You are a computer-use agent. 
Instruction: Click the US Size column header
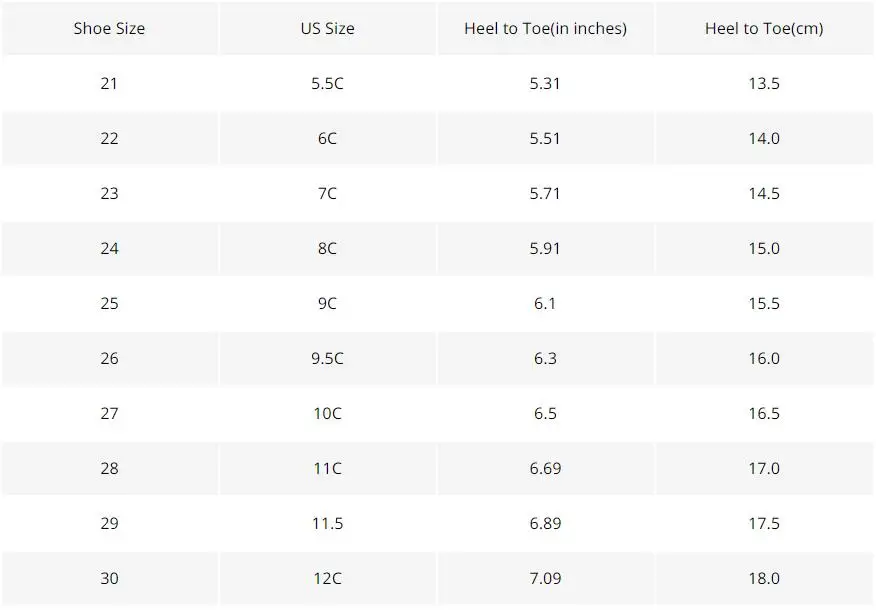327,29
